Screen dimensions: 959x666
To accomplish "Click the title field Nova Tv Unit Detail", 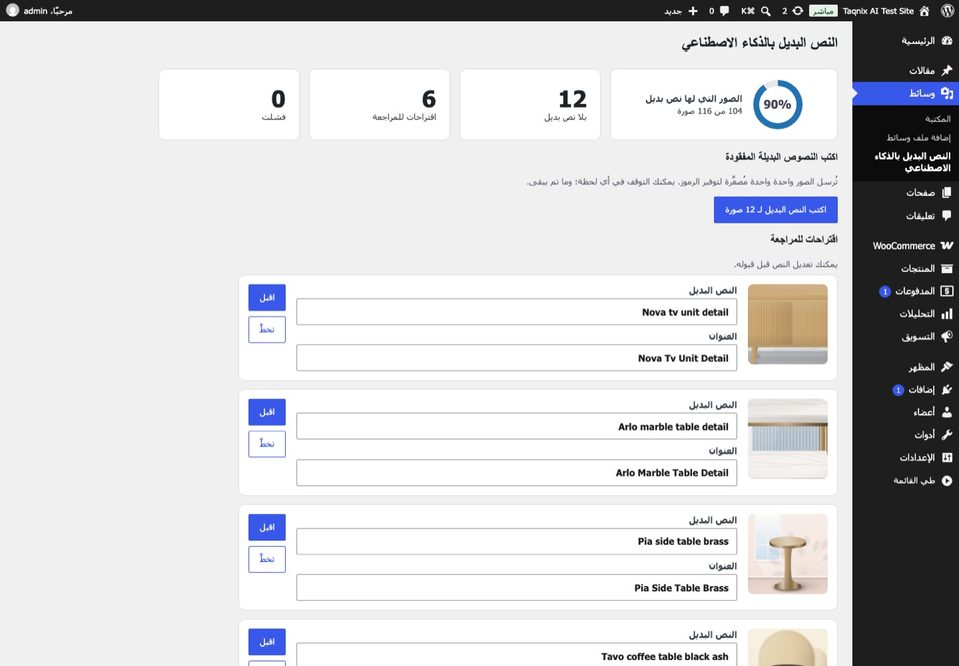I will click(x=517, y=358).
